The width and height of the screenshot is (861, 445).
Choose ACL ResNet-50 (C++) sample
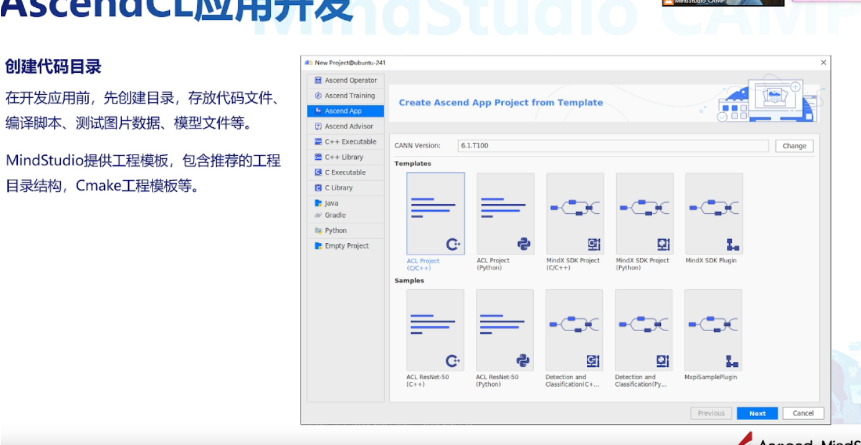(x=435, y=330)
